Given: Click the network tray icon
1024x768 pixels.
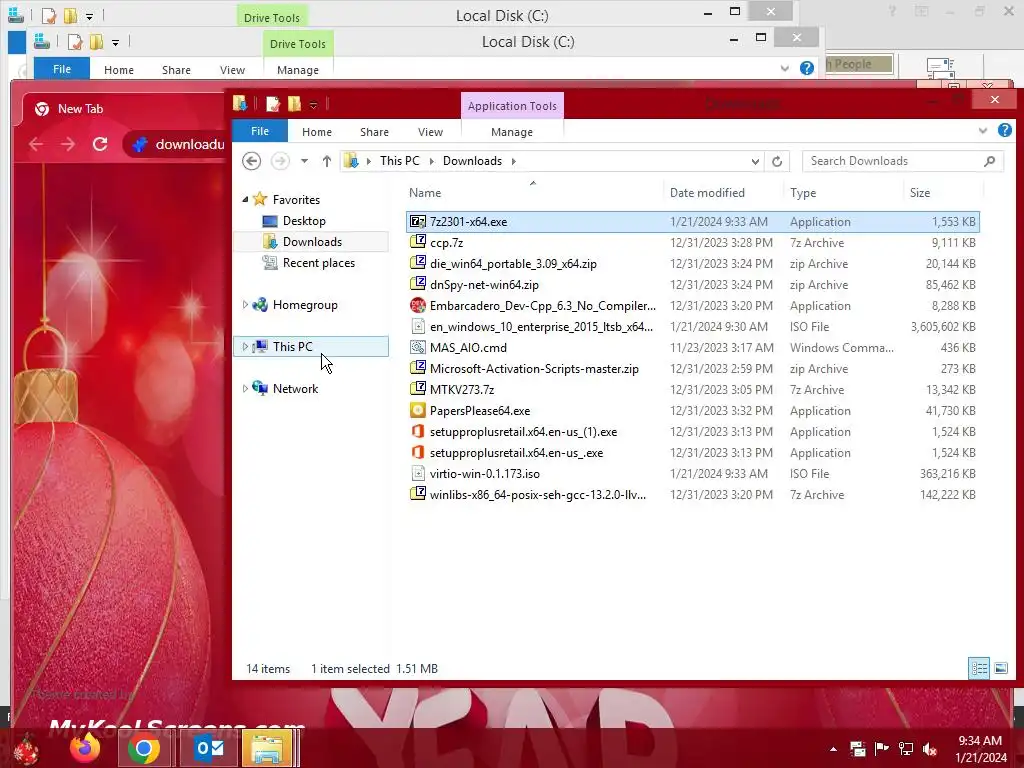Looking at the screenshot, I should point(906,749).
